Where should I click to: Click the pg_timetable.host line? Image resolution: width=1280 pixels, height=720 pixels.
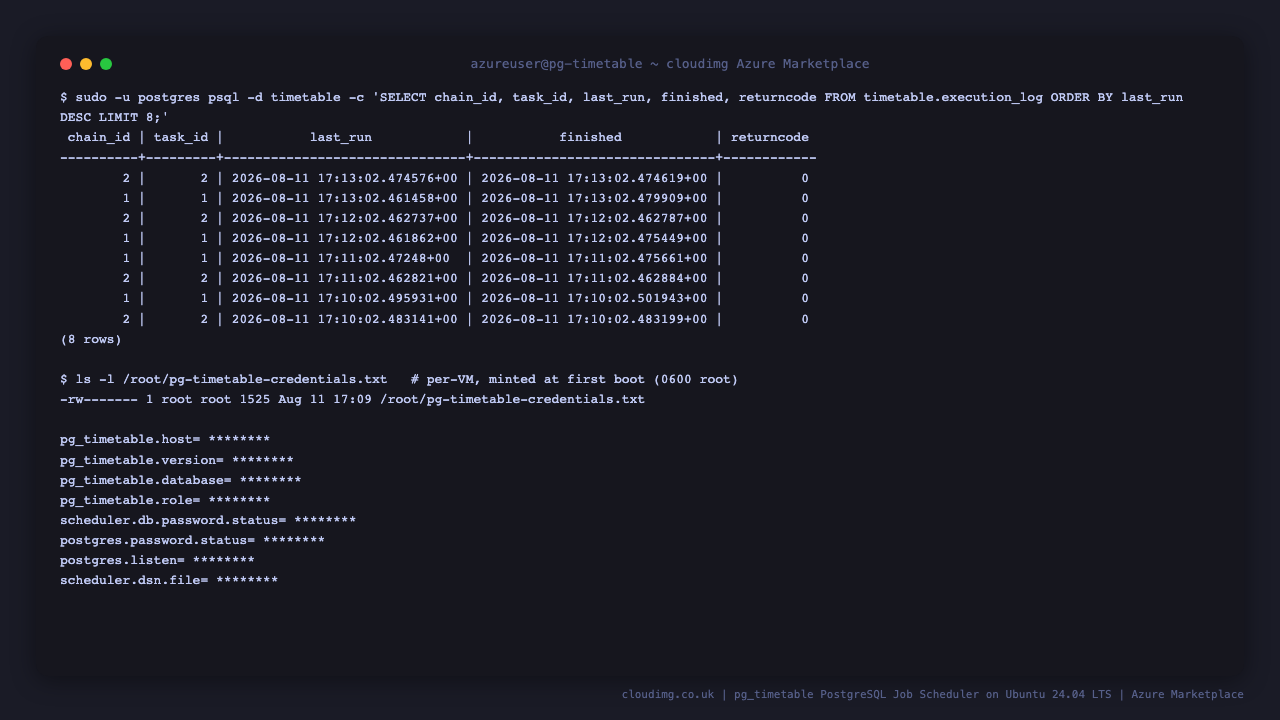(x=165, y=440)
